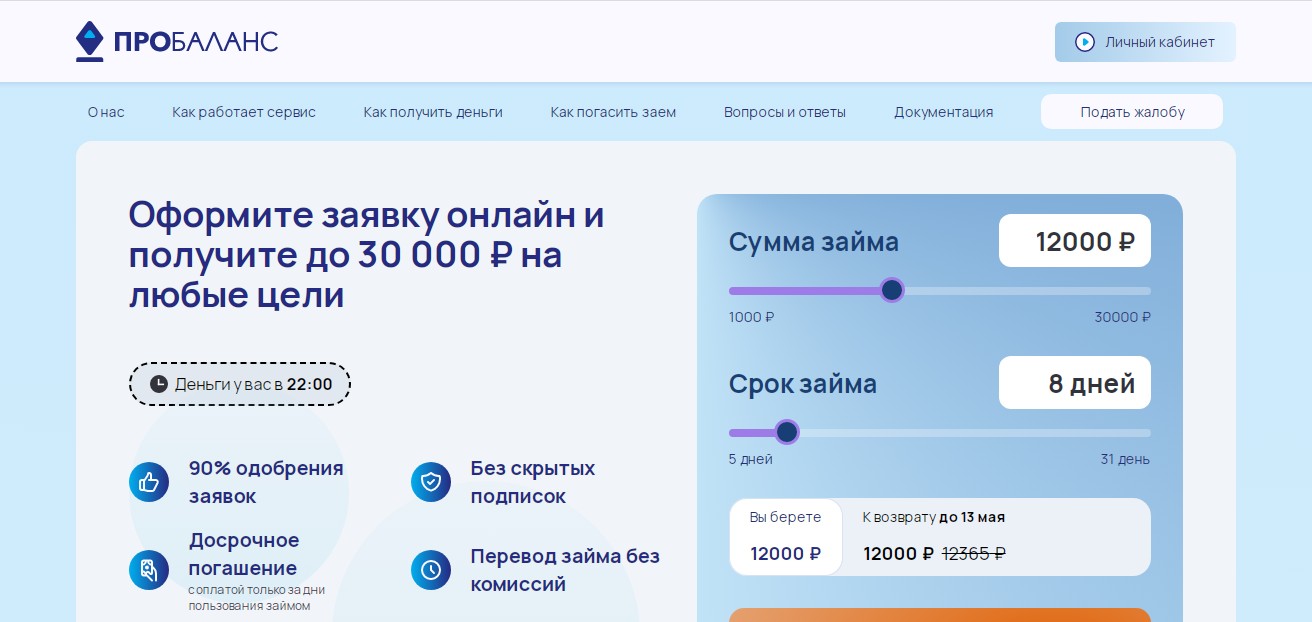Click the Деньги у вас в 22:00 badge
Screen dimensions: 1312x622
coord(240,384)
